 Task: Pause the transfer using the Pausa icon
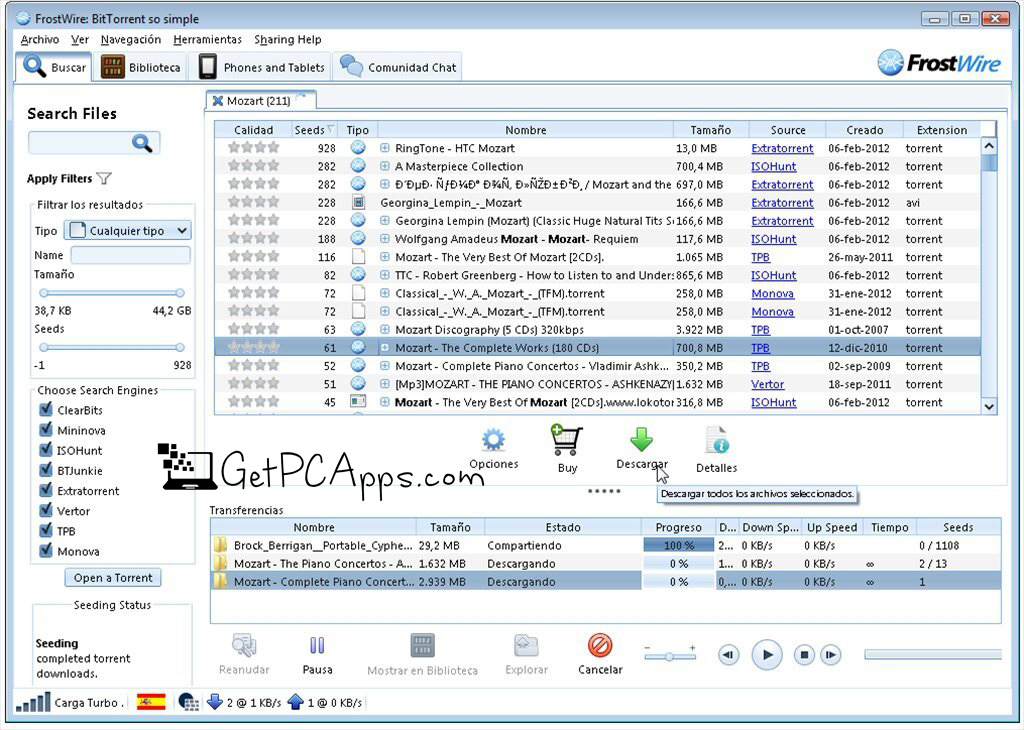click(x=317, y=647)
